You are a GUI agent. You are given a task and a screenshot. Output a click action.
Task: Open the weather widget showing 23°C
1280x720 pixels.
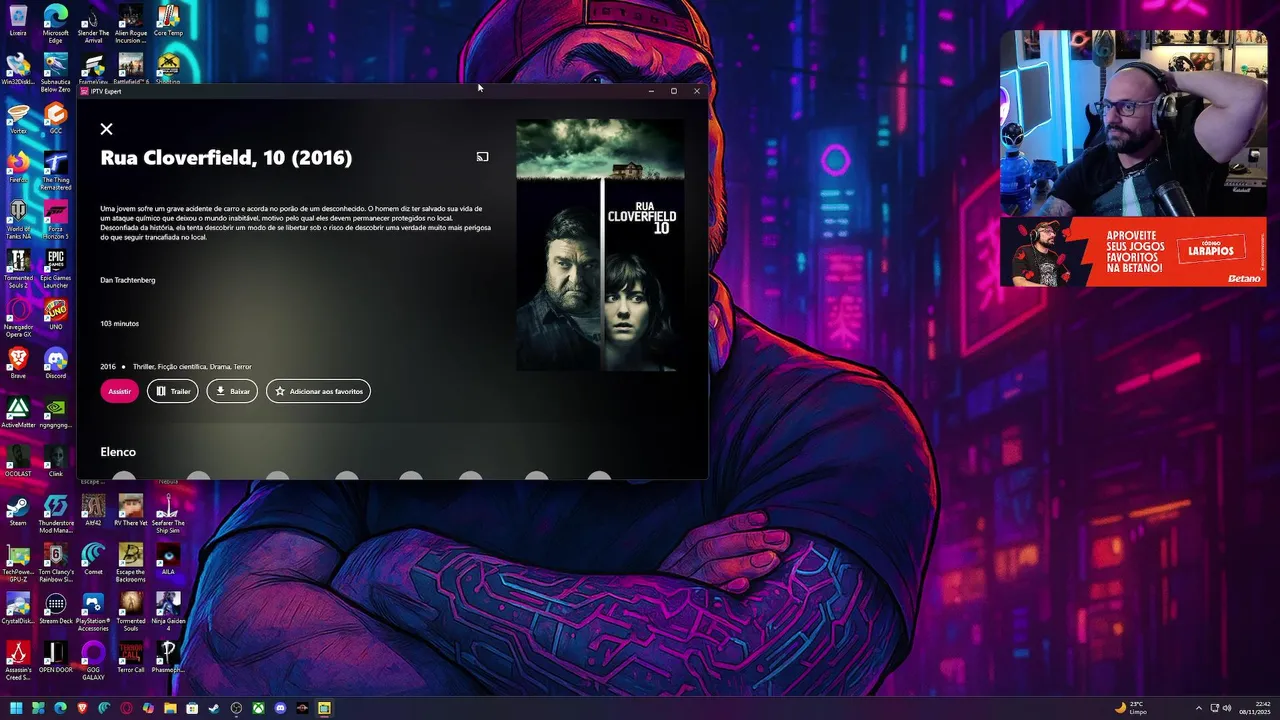coord(1131,708)
